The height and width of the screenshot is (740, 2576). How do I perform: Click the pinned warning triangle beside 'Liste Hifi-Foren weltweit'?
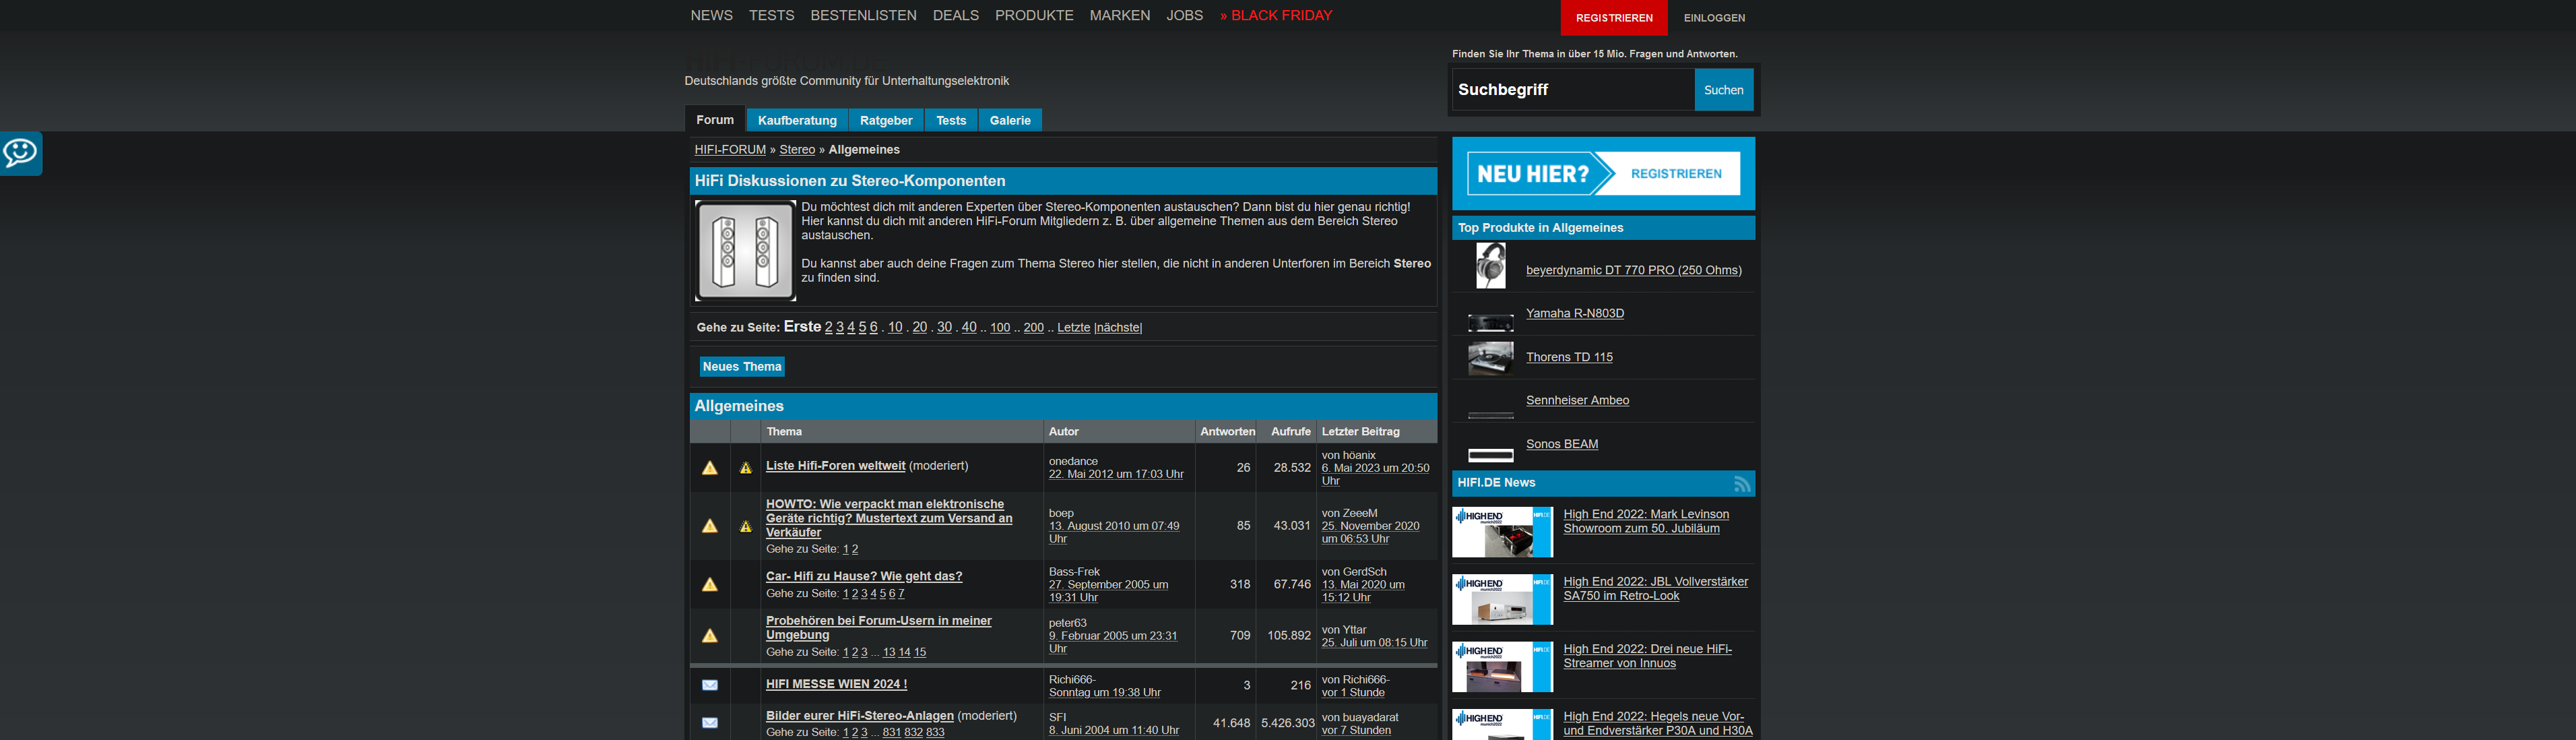tap(711, 466)
